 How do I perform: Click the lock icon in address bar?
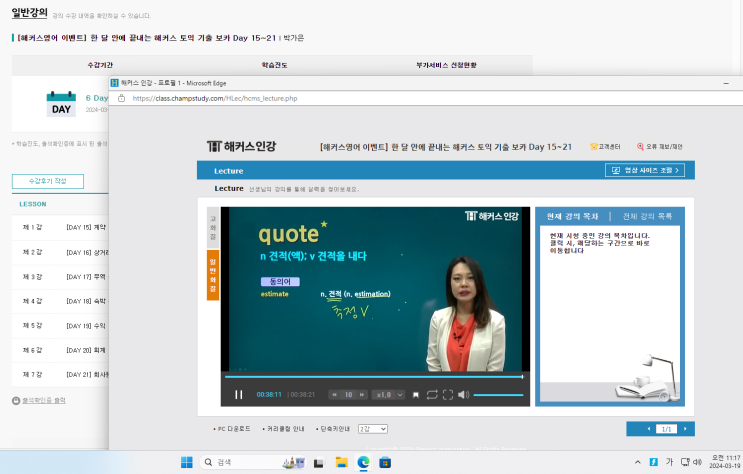[121, 98]
